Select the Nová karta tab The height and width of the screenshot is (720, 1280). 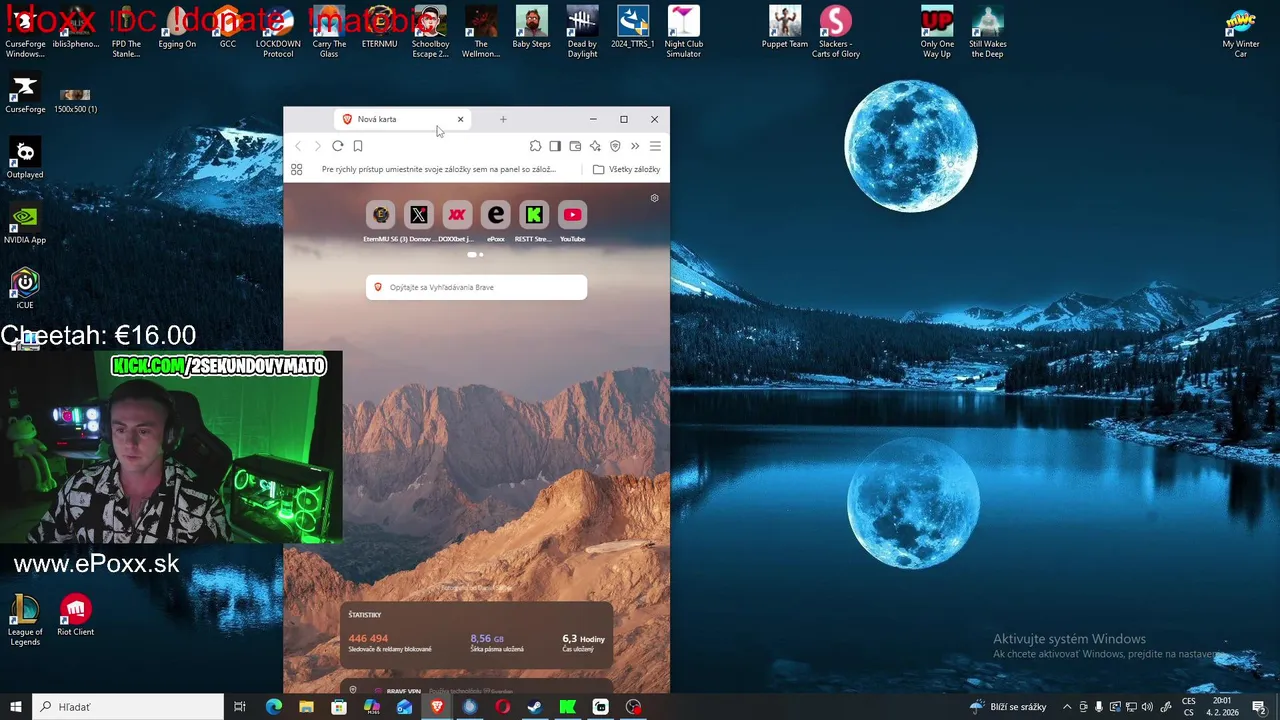coord(402,119)
